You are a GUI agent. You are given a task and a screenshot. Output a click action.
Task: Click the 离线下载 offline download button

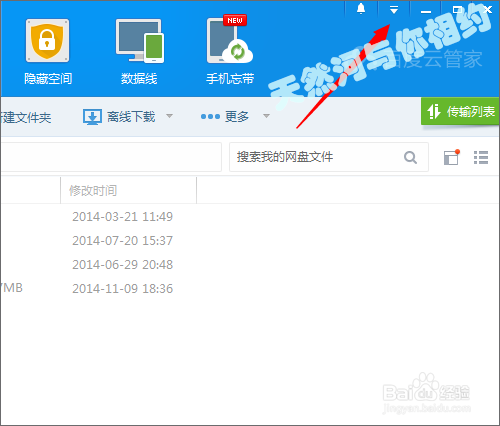coord(119,117)
